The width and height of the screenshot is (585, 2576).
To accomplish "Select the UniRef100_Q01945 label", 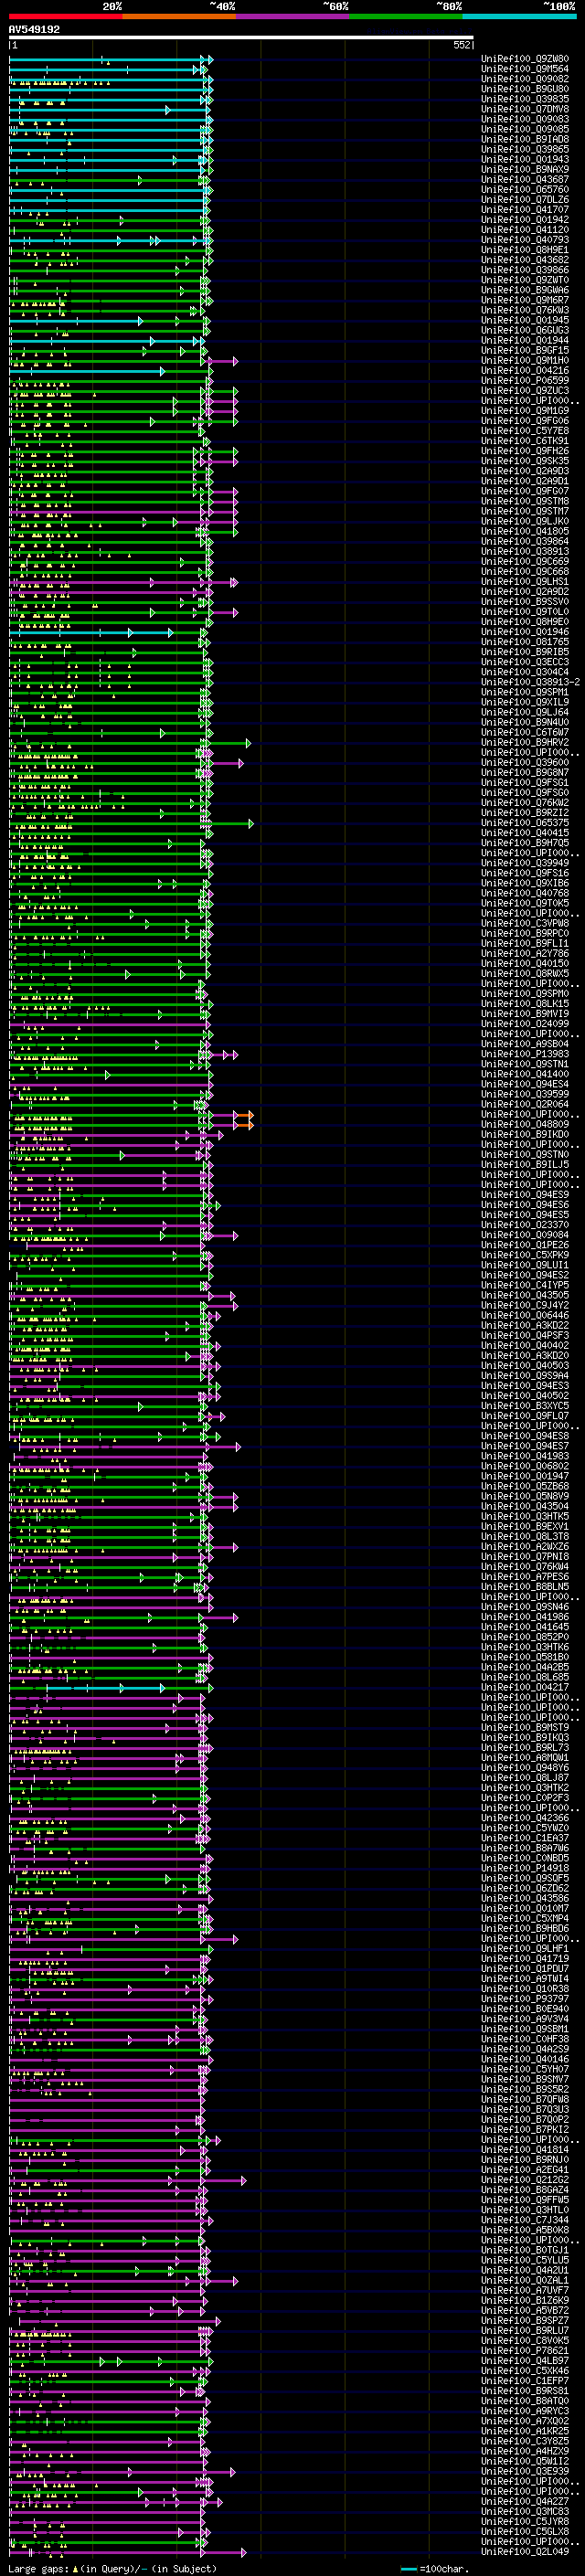I will coord(525,320).
